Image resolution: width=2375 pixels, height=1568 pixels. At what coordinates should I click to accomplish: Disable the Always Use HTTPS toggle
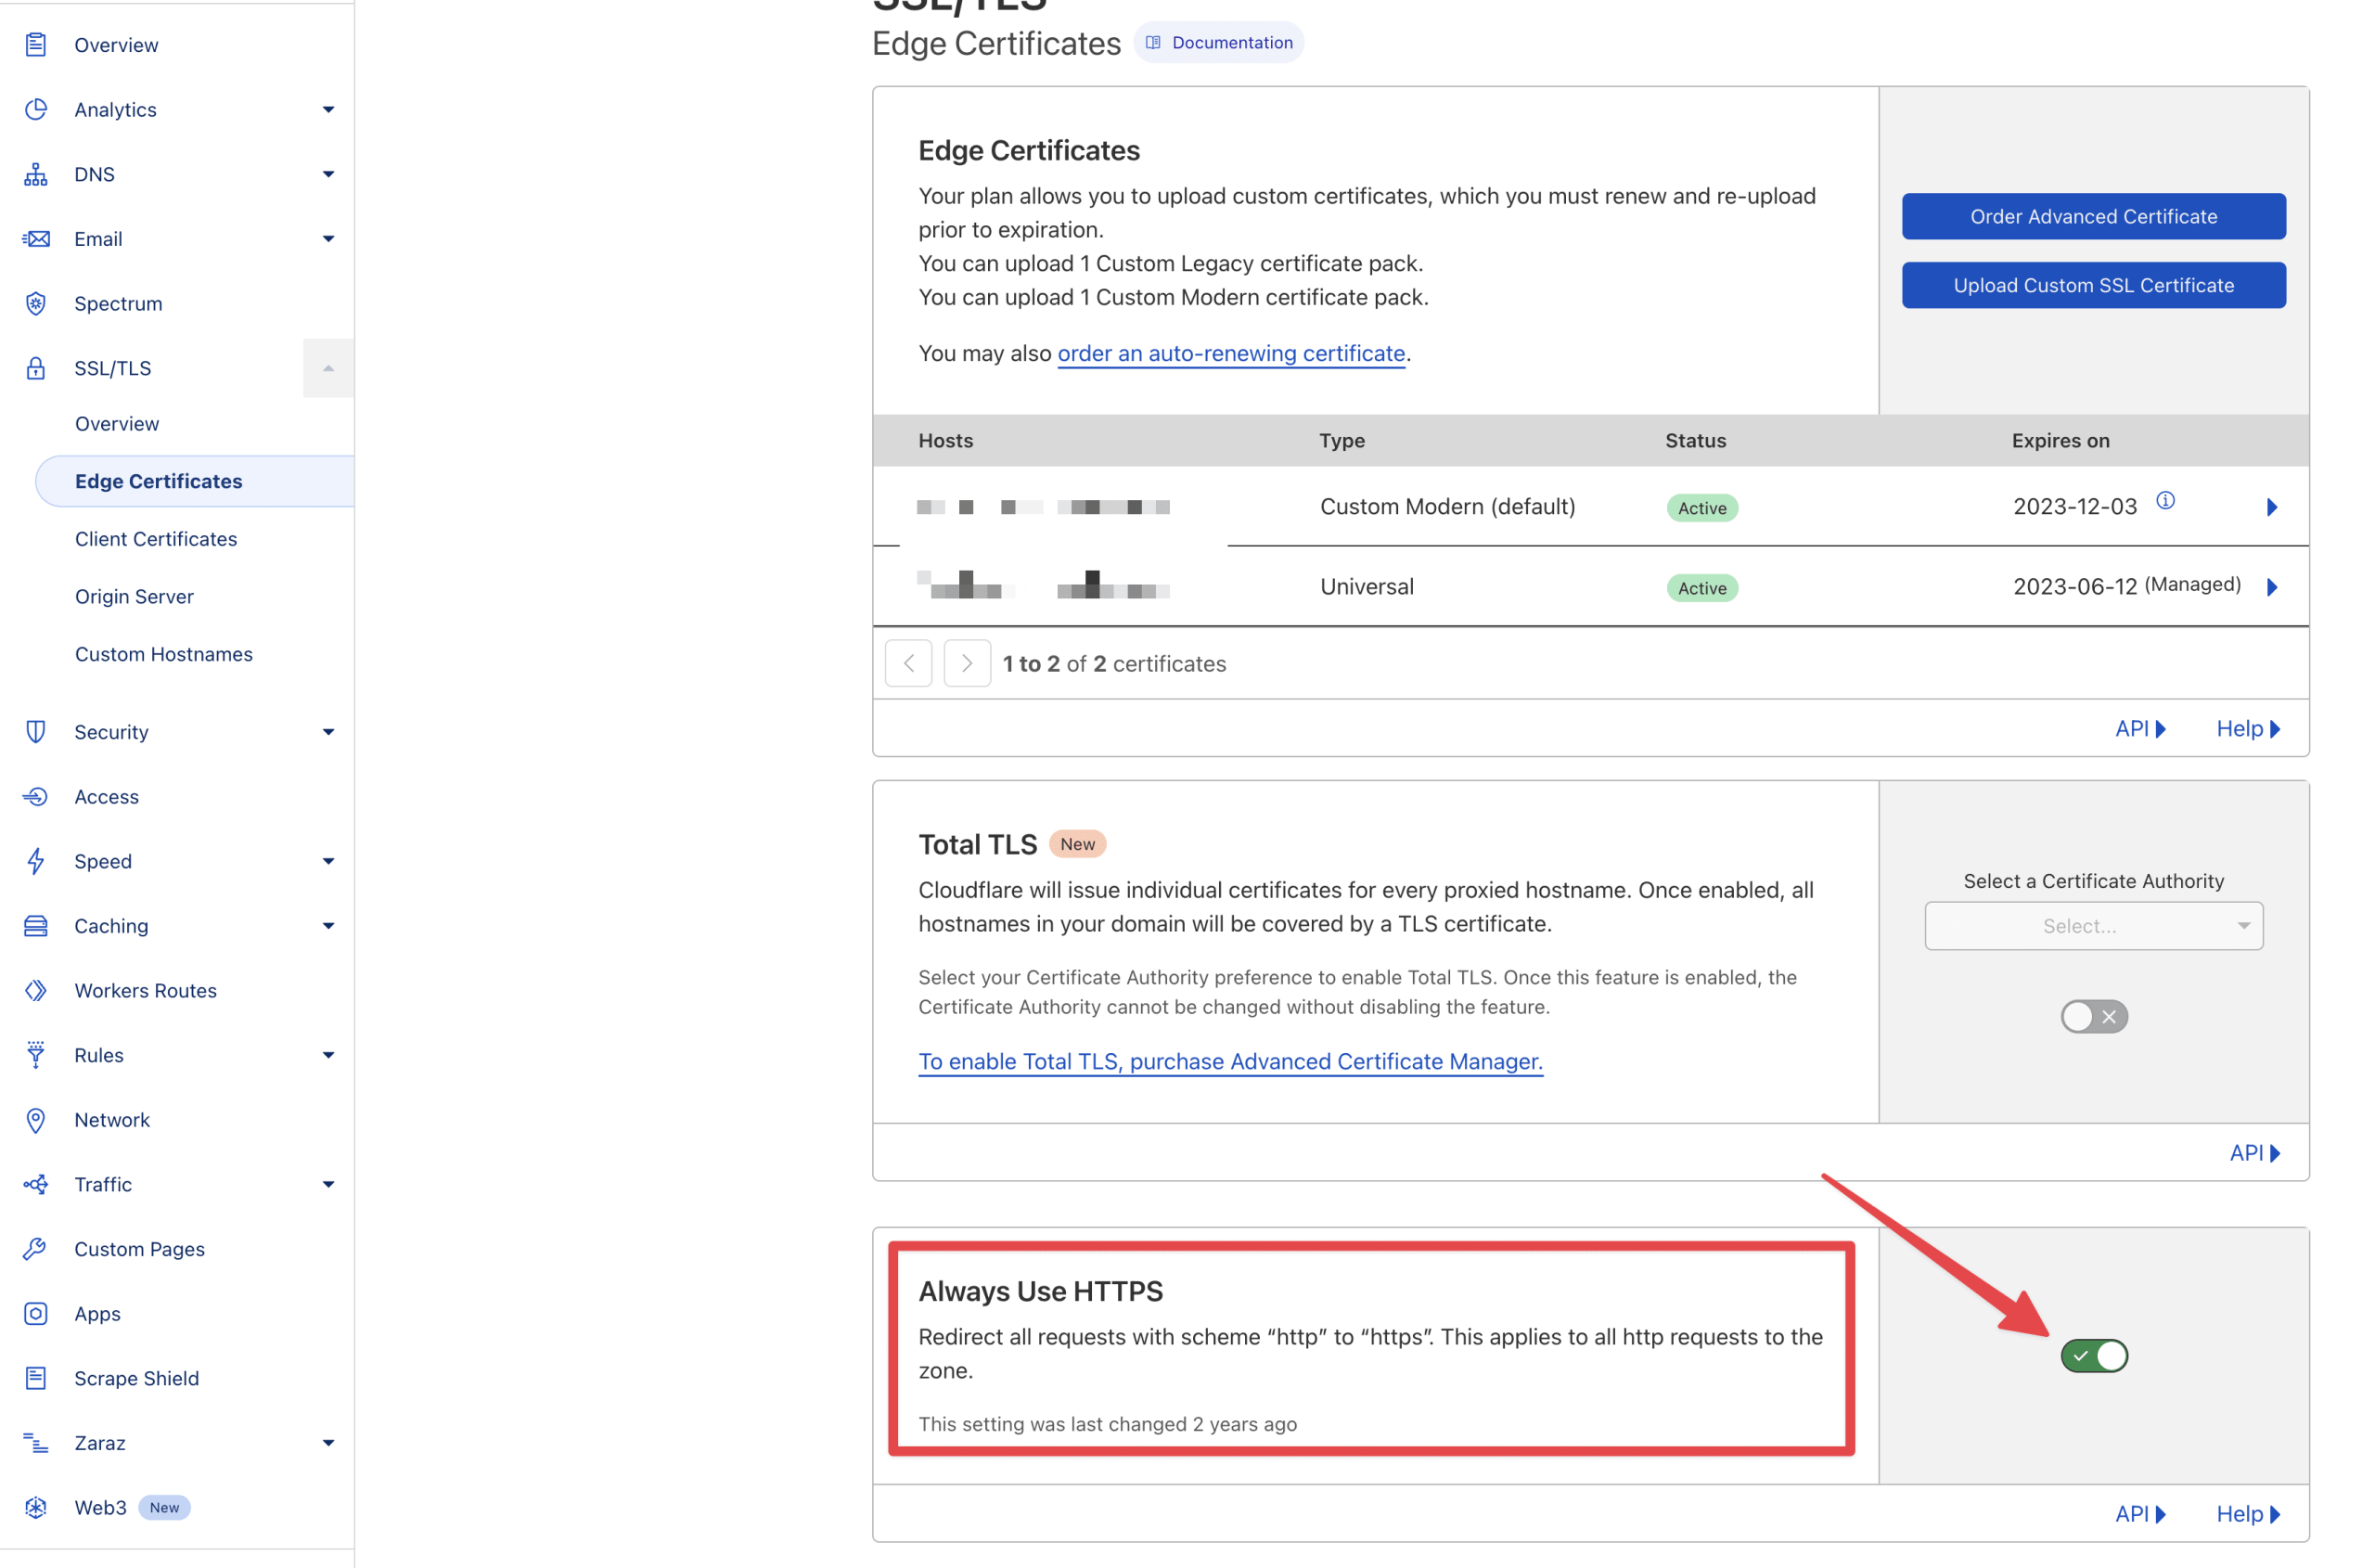click(2094, 1356)
